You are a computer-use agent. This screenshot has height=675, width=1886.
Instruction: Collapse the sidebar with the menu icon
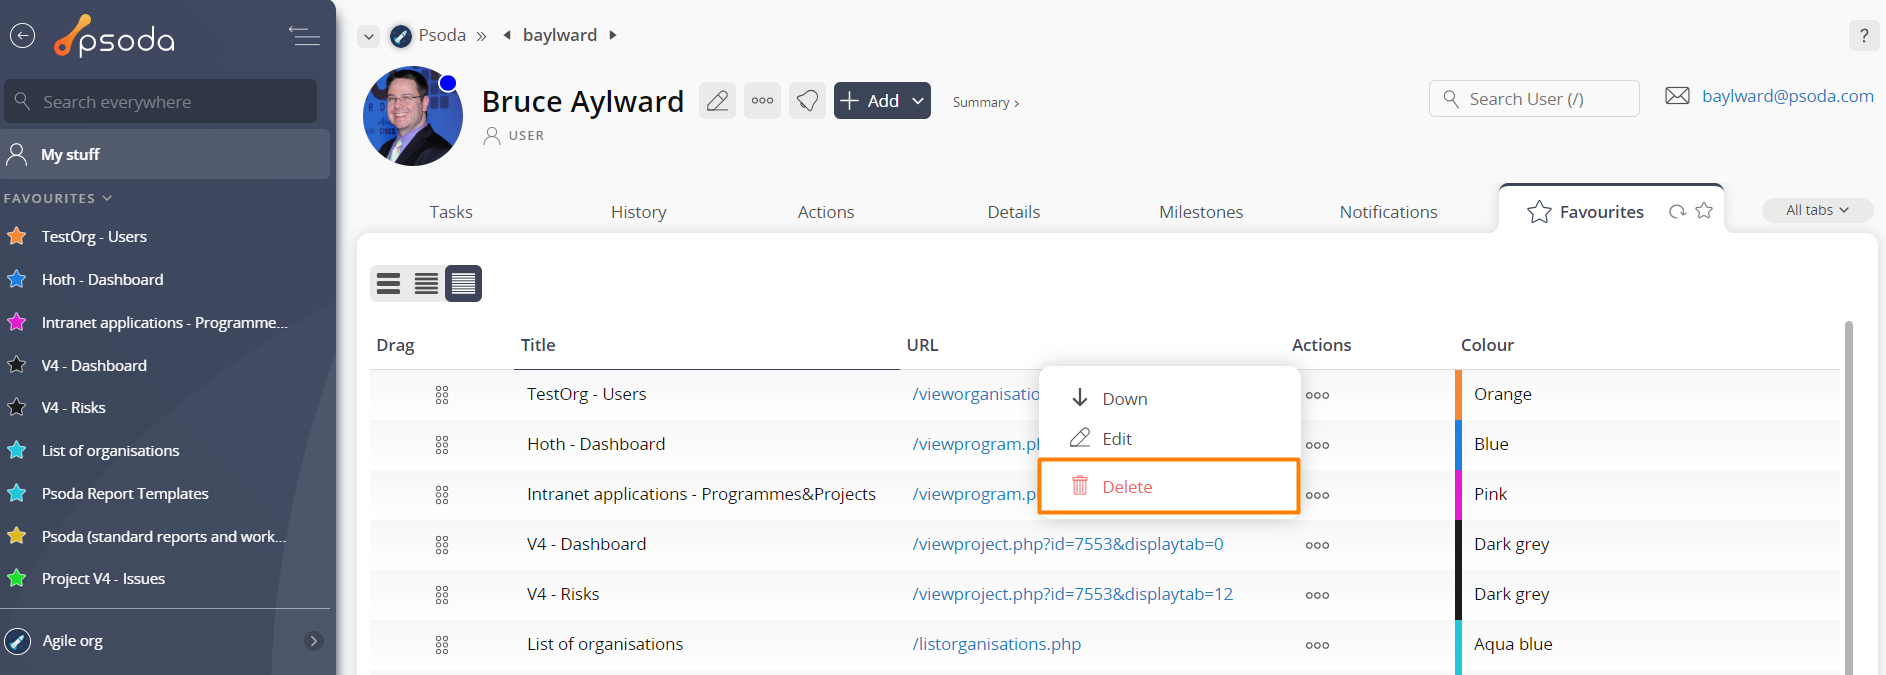(x=304, y=36)
